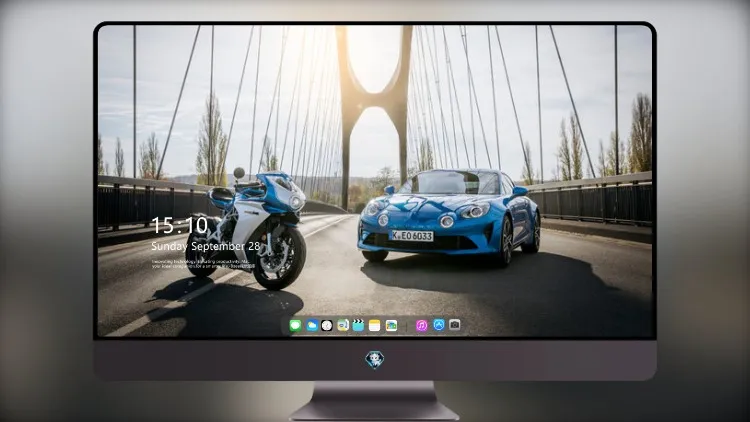The height and width of the screenshot is (422, 750).
Task: Open the green Messages app in dock
Action: click(x=296, y=326)
